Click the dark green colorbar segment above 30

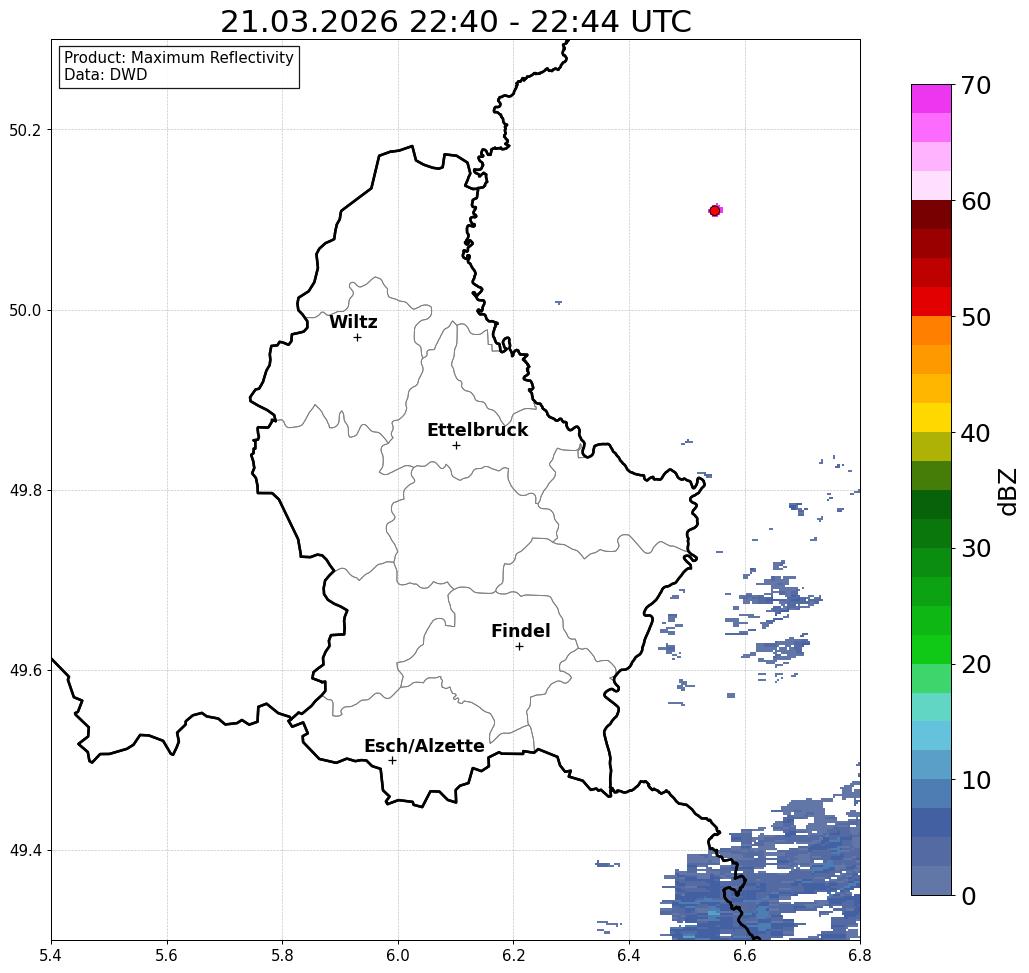coord(931,533)
